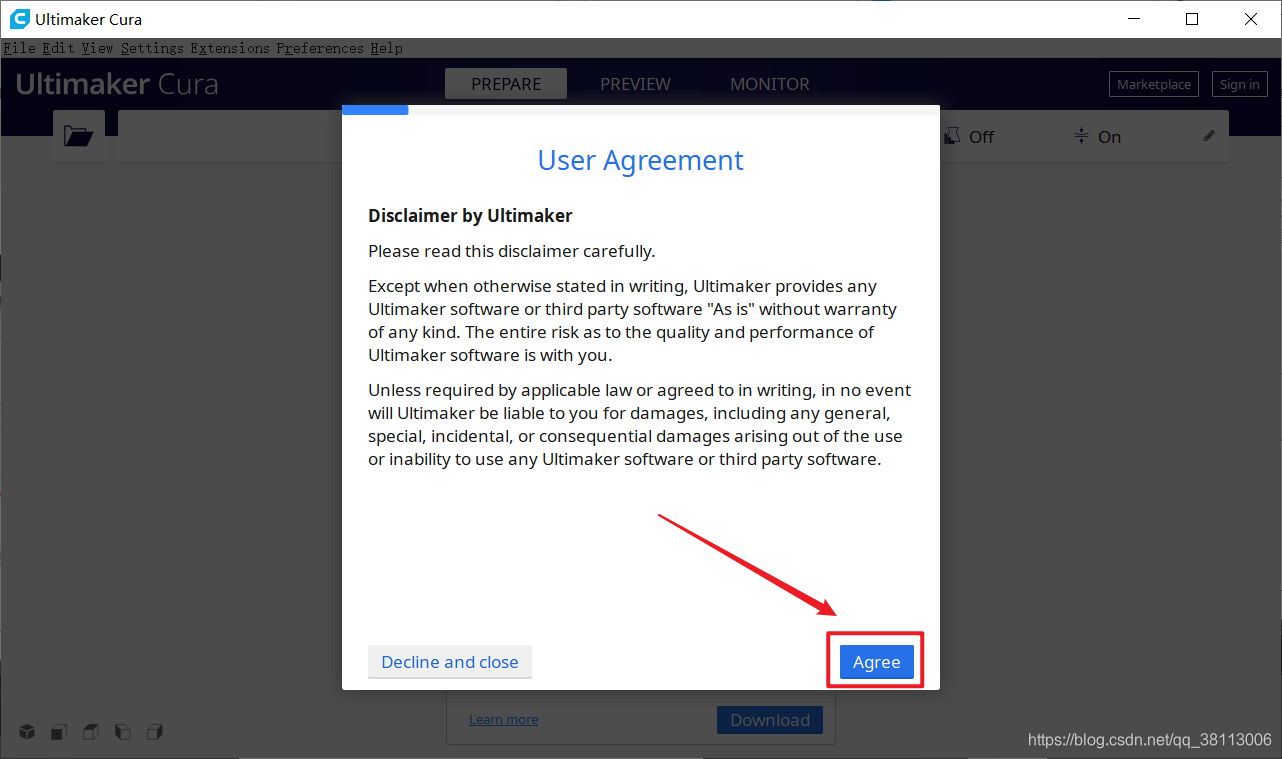
Task: Select the left view cube icon
Action: coord(123,732)
